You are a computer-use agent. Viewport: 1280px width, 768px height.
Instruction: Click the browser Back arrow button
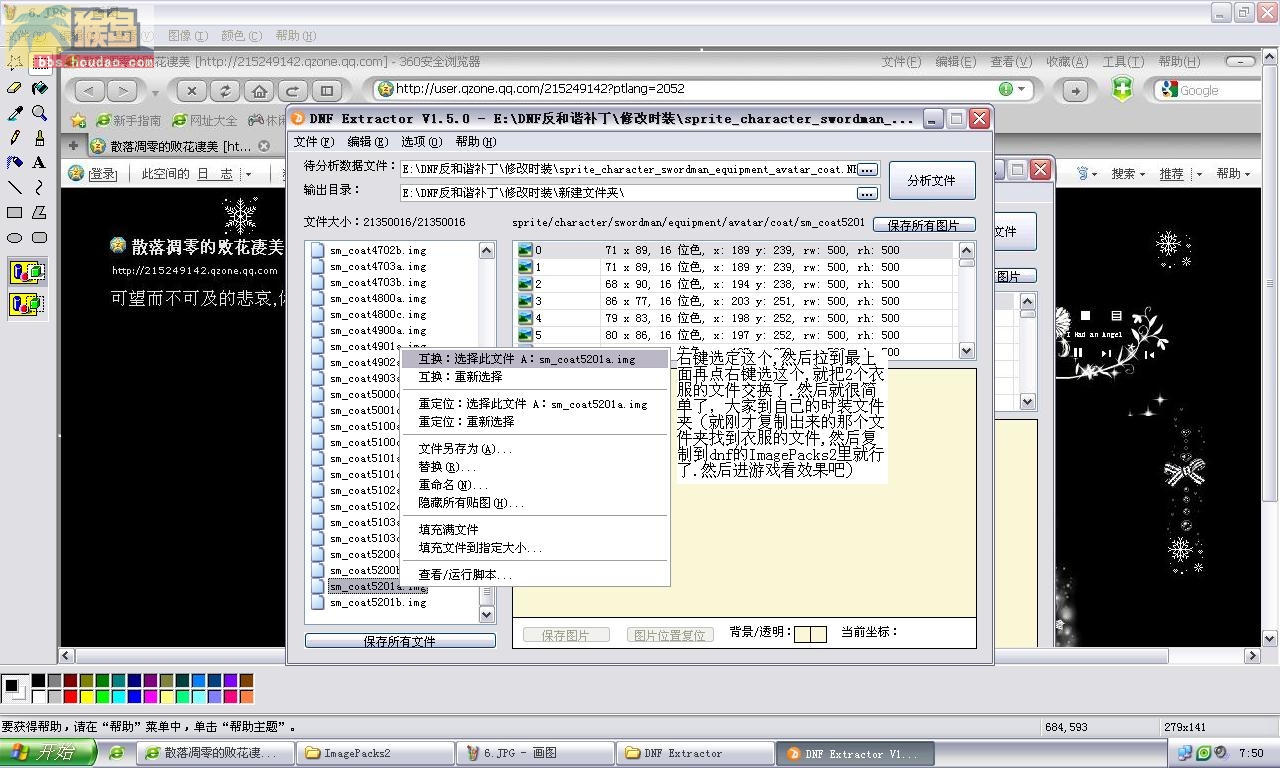coord(89,91)
